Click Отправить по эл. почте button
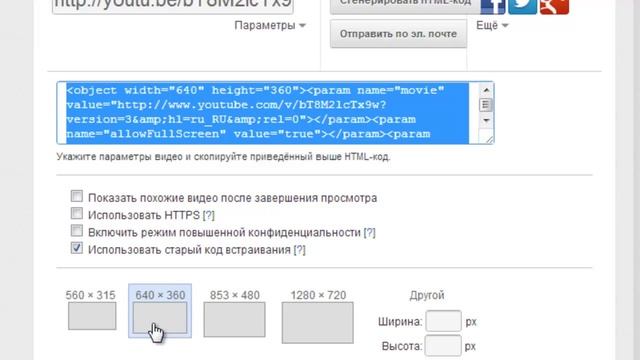 coord(398,34)
